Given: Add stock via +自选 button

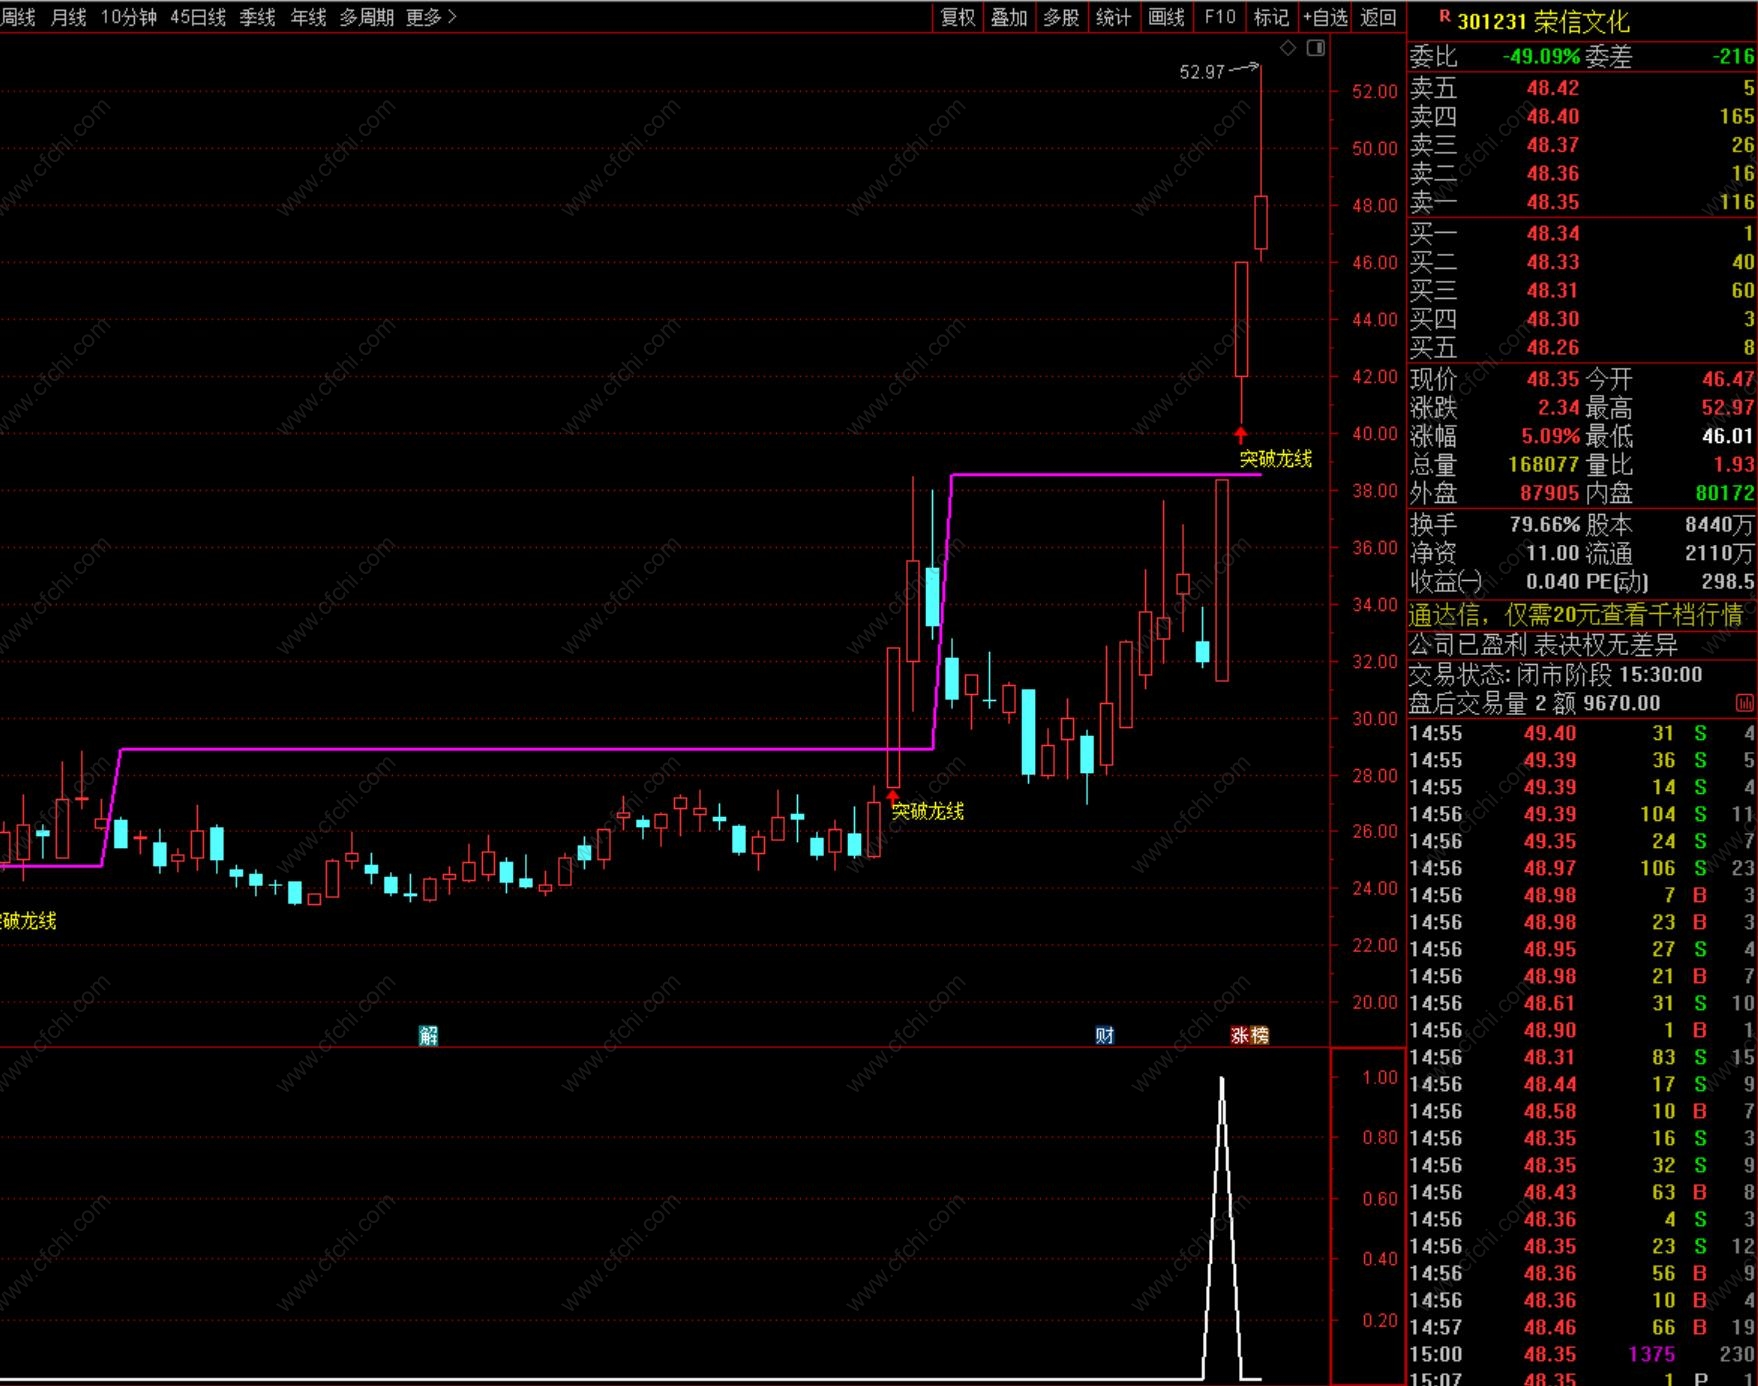Looking at the screenshot, I should 1326,17.
